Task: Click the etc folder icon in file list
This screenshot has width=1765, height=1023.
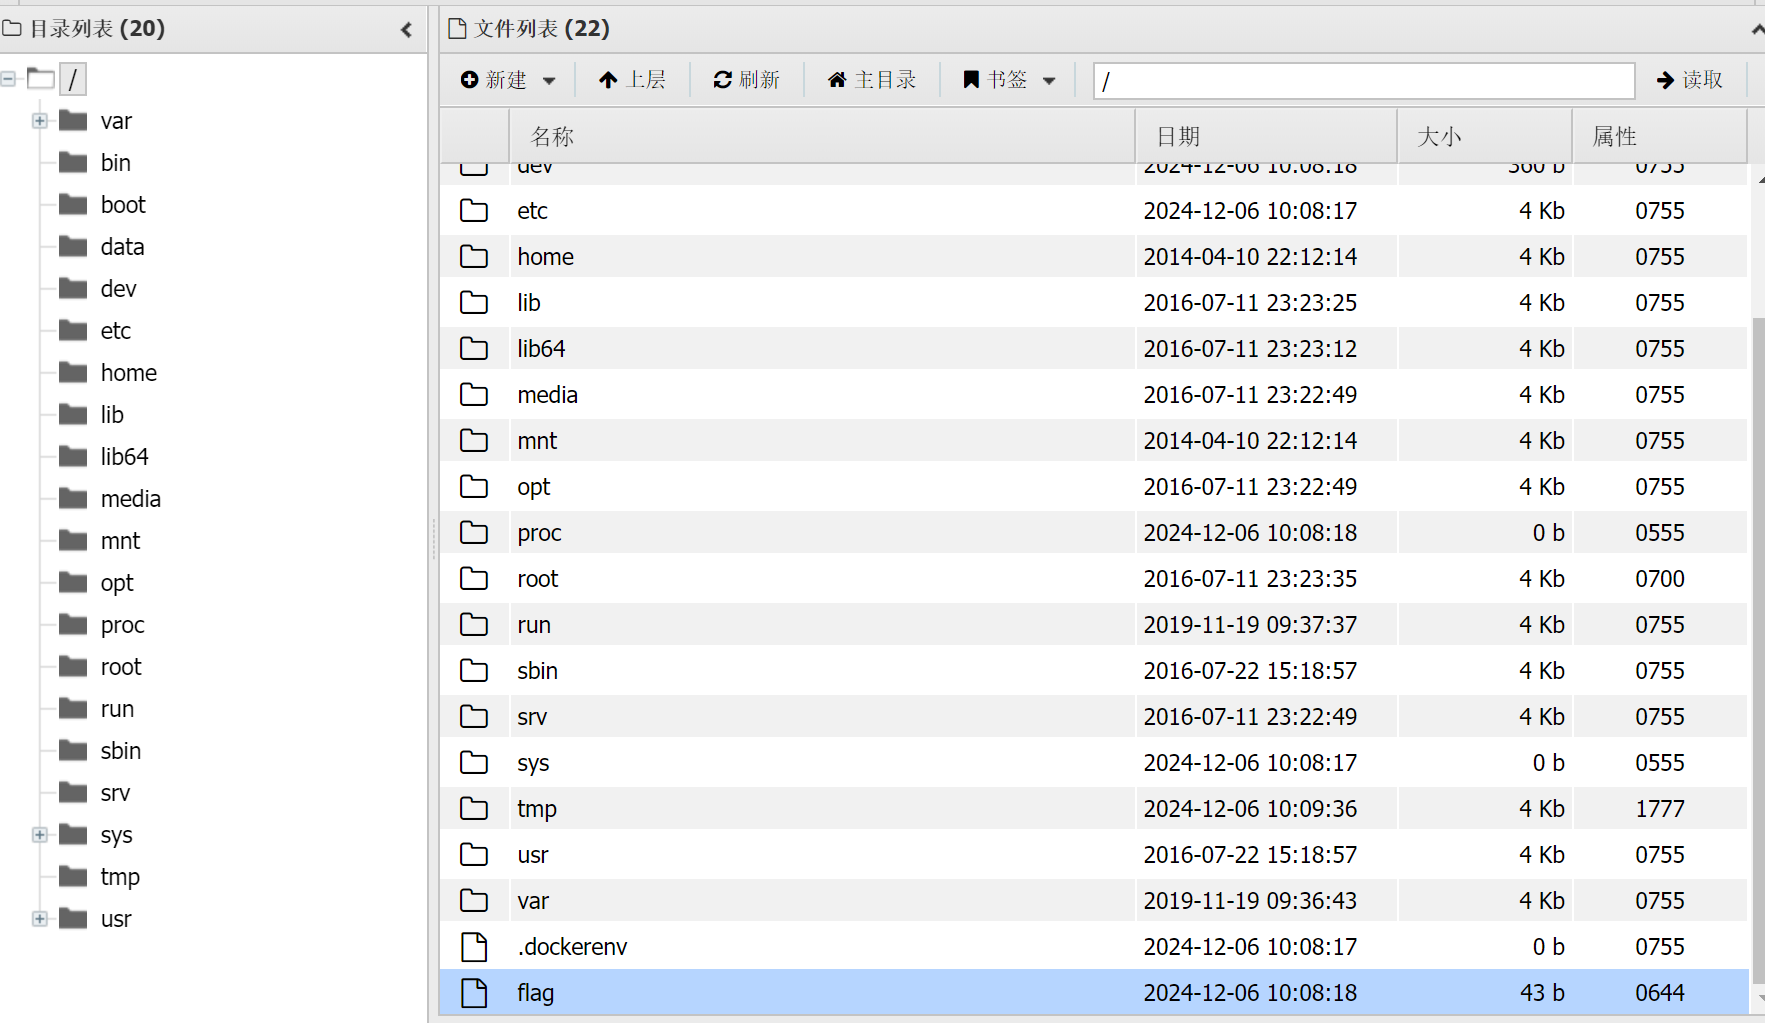Action: tap(474, 211)
